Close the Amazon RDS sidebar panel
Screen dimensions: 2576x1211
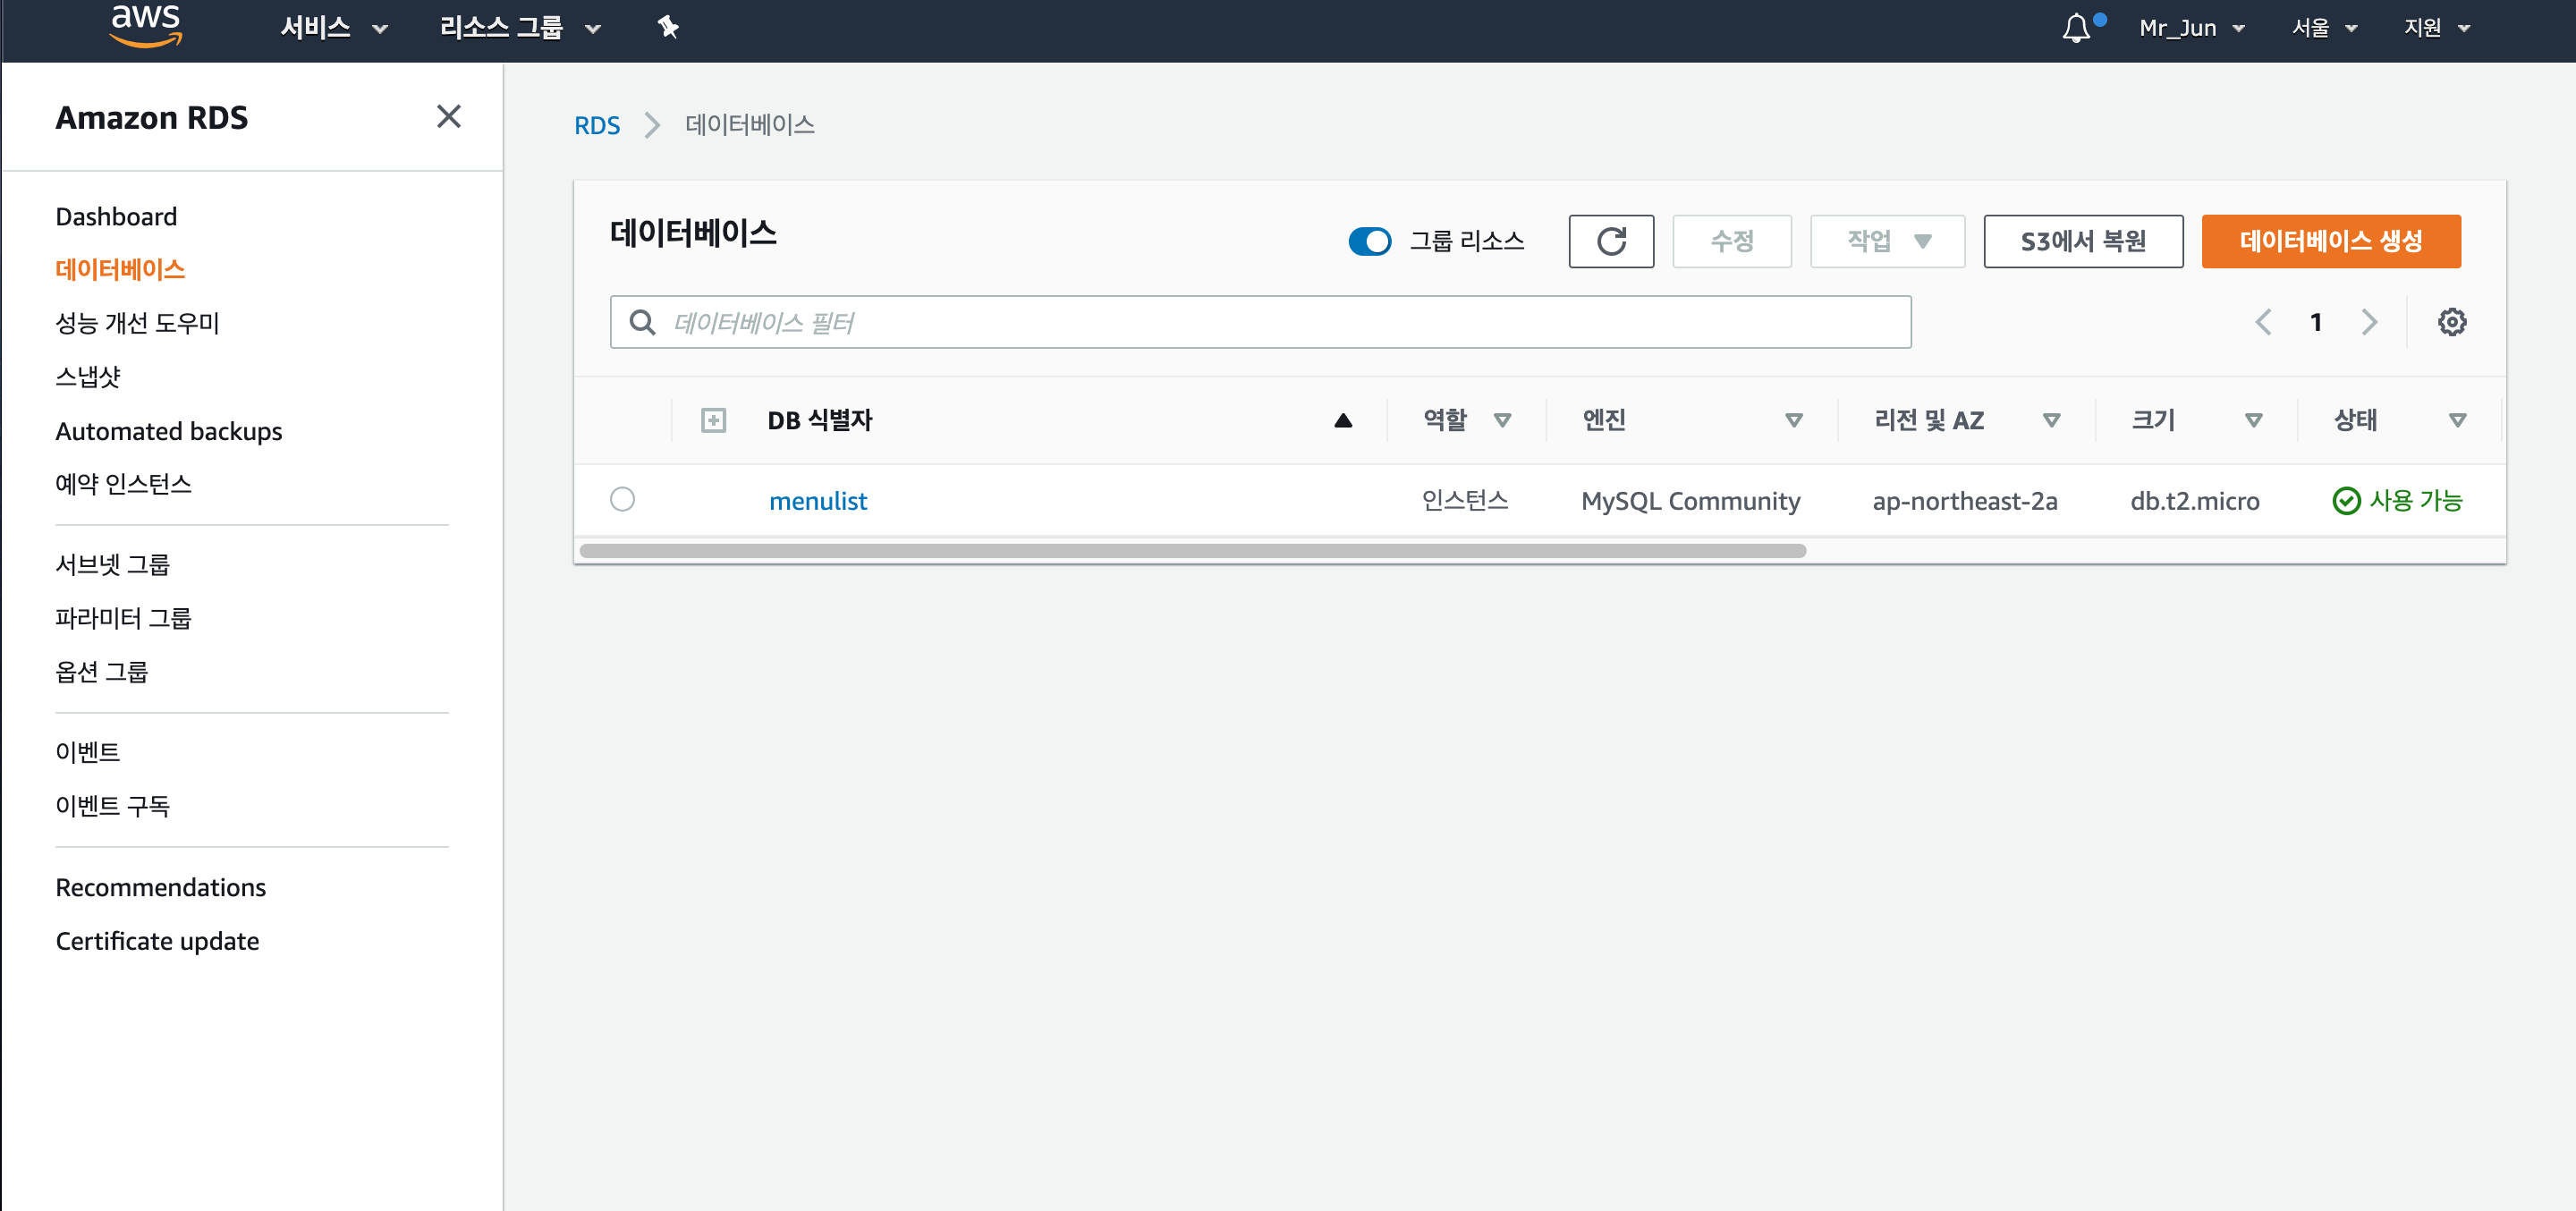449,117
